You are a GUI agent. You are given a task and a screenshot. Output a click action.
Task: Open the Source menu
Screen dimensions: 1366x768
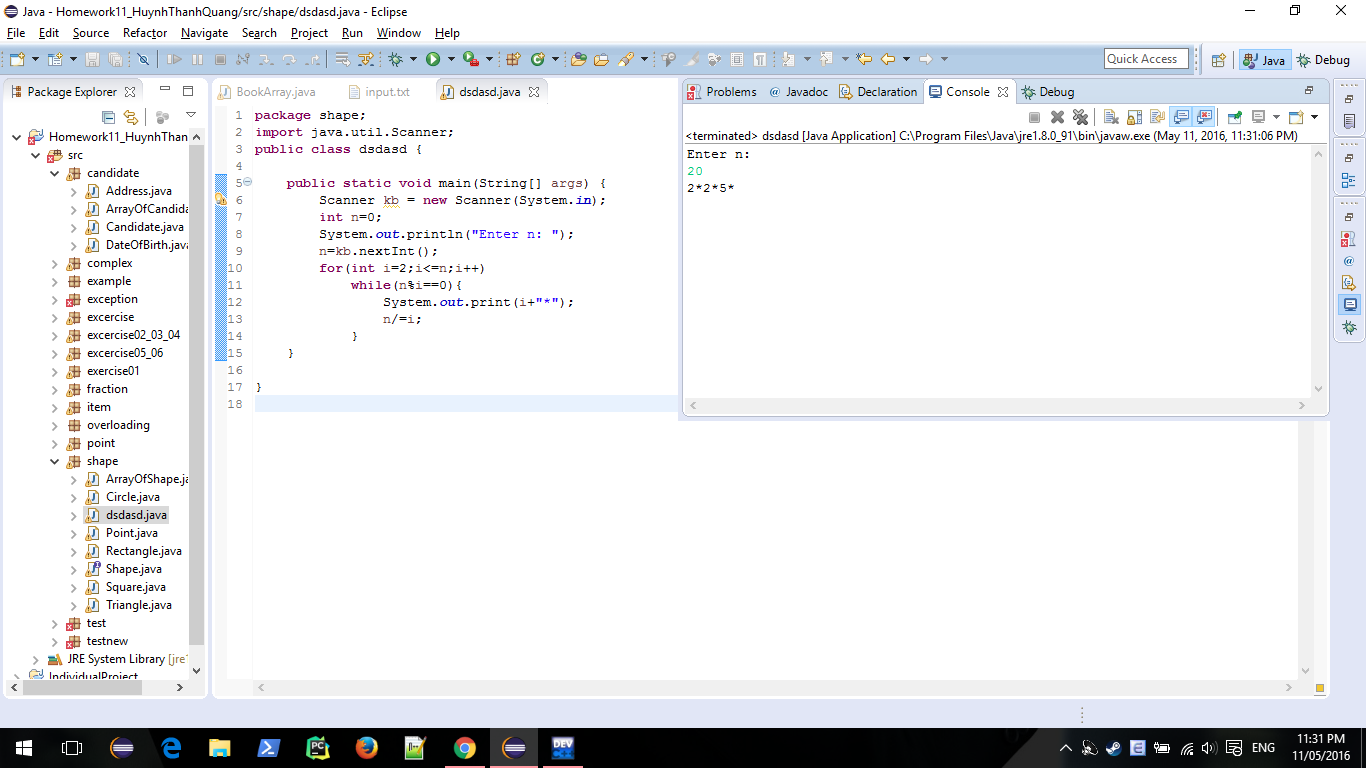pyautogui.click(x=91, y=33)
